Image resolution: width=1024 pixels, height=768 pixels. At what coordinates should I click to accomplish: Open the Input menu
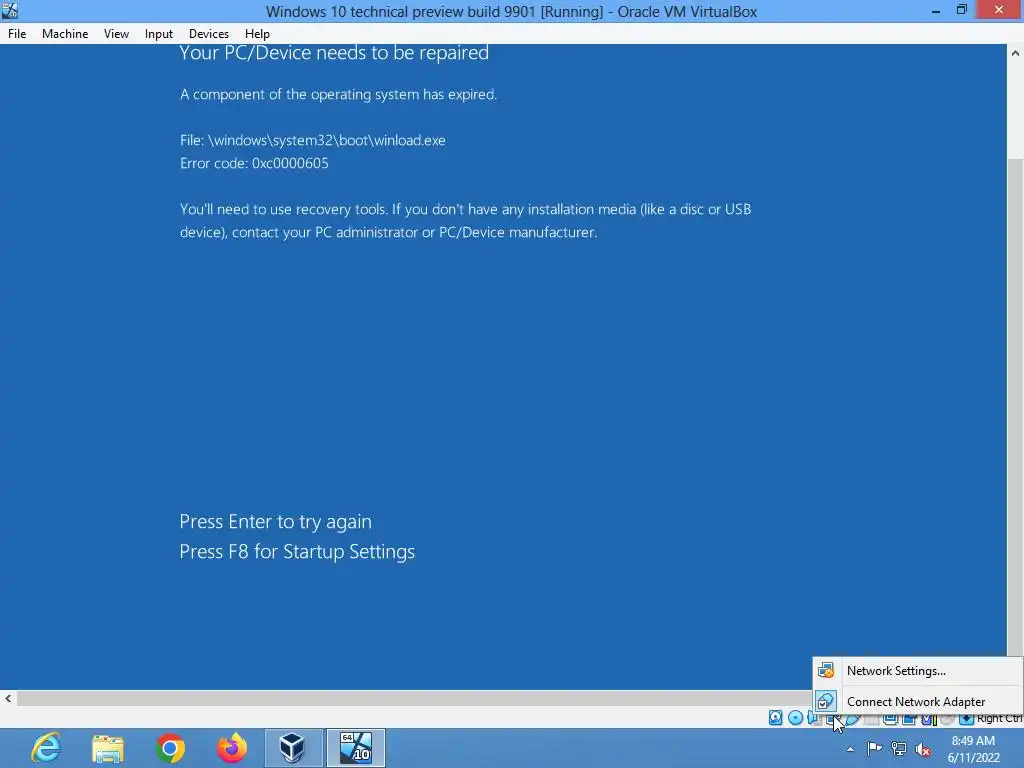coord(159,34)
